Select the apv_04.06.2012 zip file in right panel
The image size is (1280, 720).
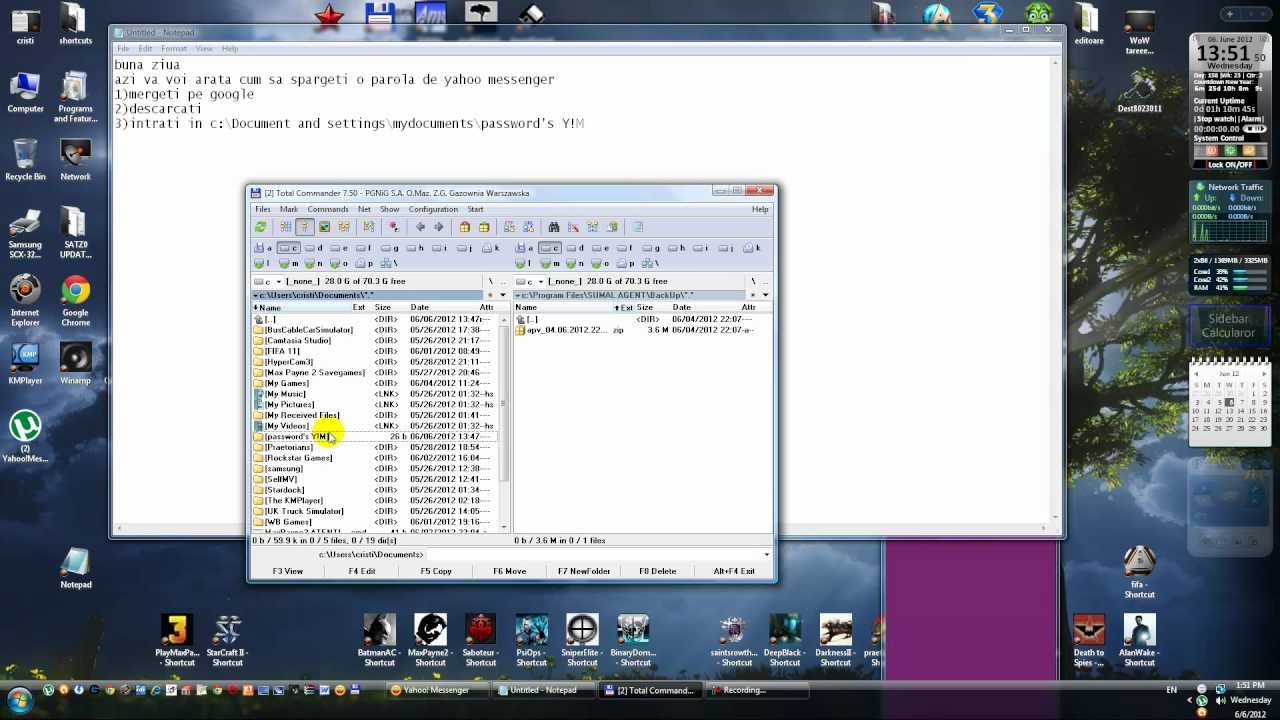642,330
